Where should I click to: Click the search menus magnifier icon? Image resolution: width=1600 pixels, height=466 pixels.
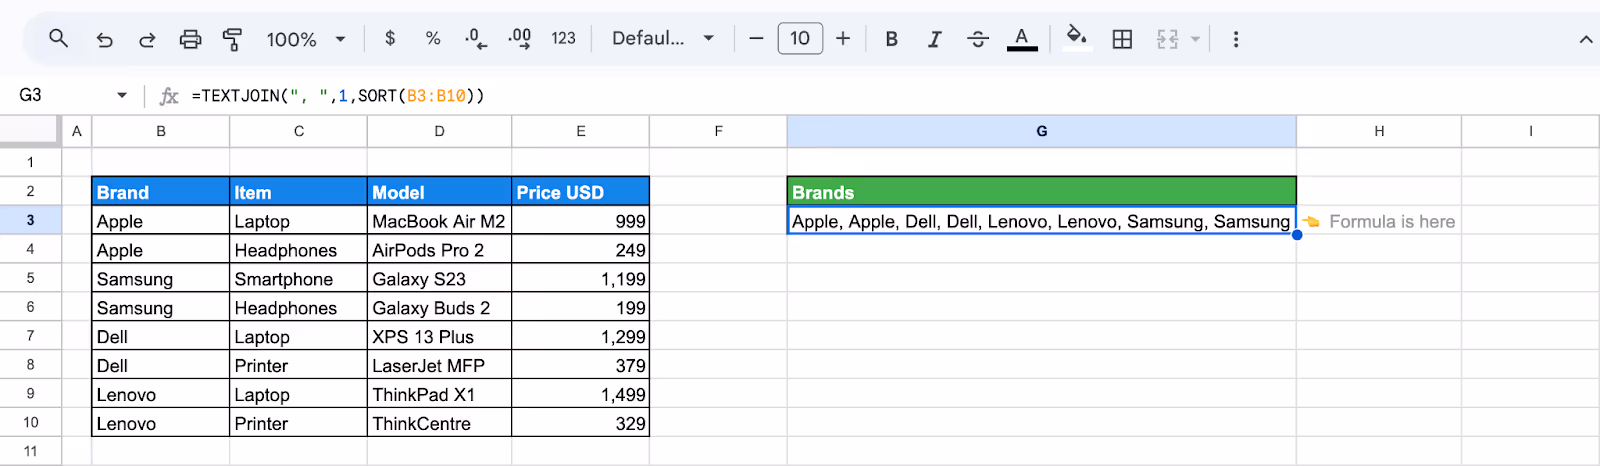59,39
